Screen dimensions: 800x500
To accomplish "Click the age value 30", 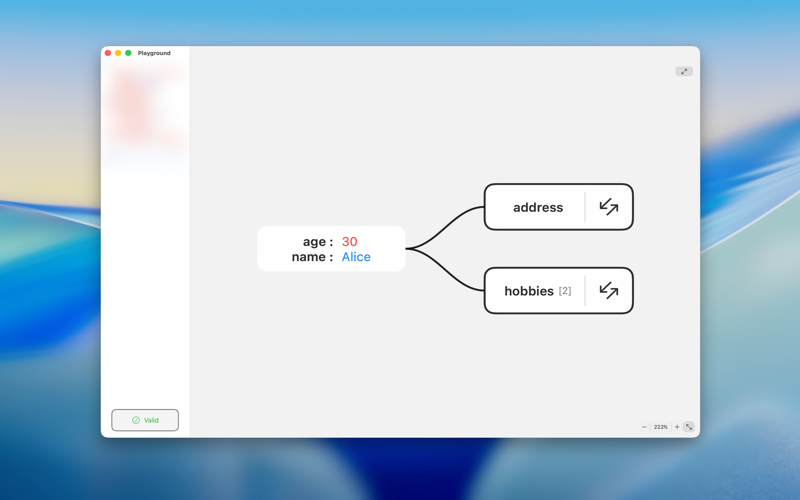I will point(349,242).
